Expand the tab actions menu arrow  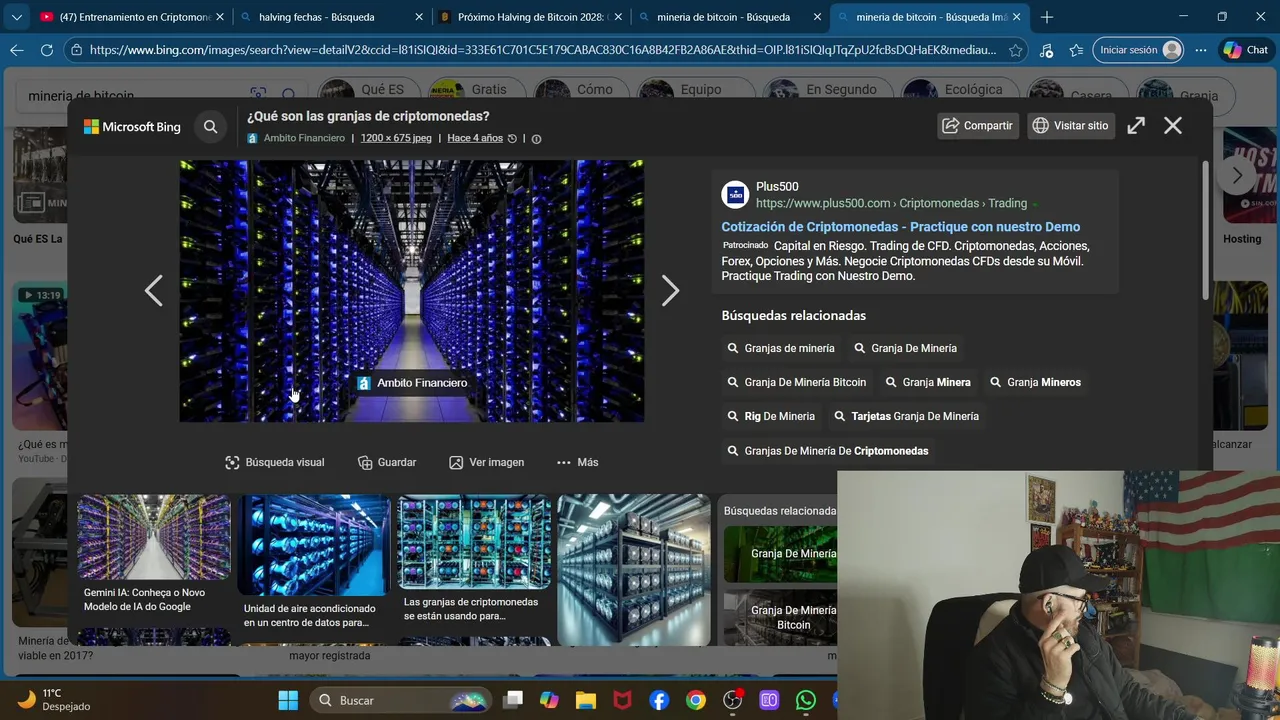tap(16, 17)
